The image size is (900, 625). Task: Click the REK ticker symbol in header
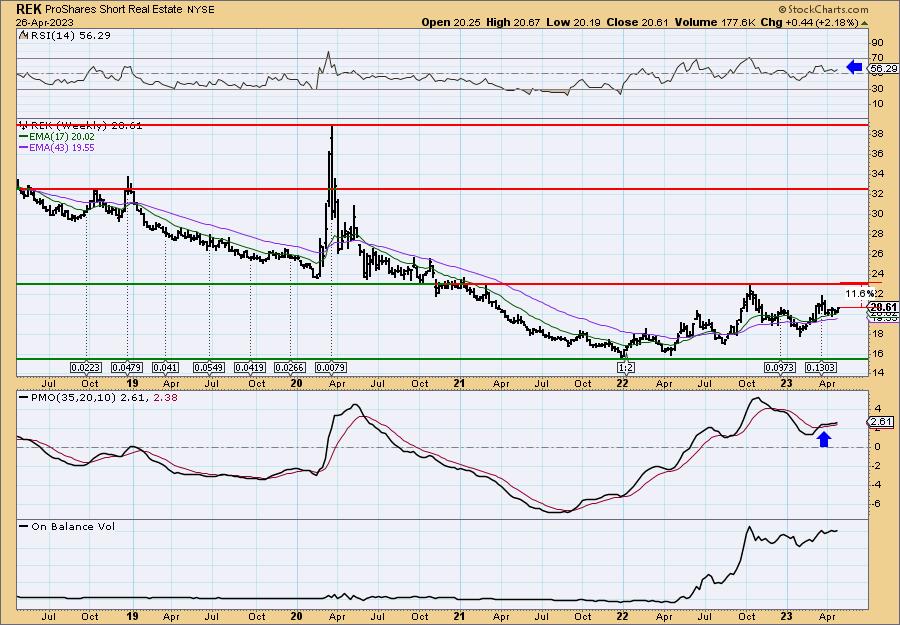click(x=28, y=9)
